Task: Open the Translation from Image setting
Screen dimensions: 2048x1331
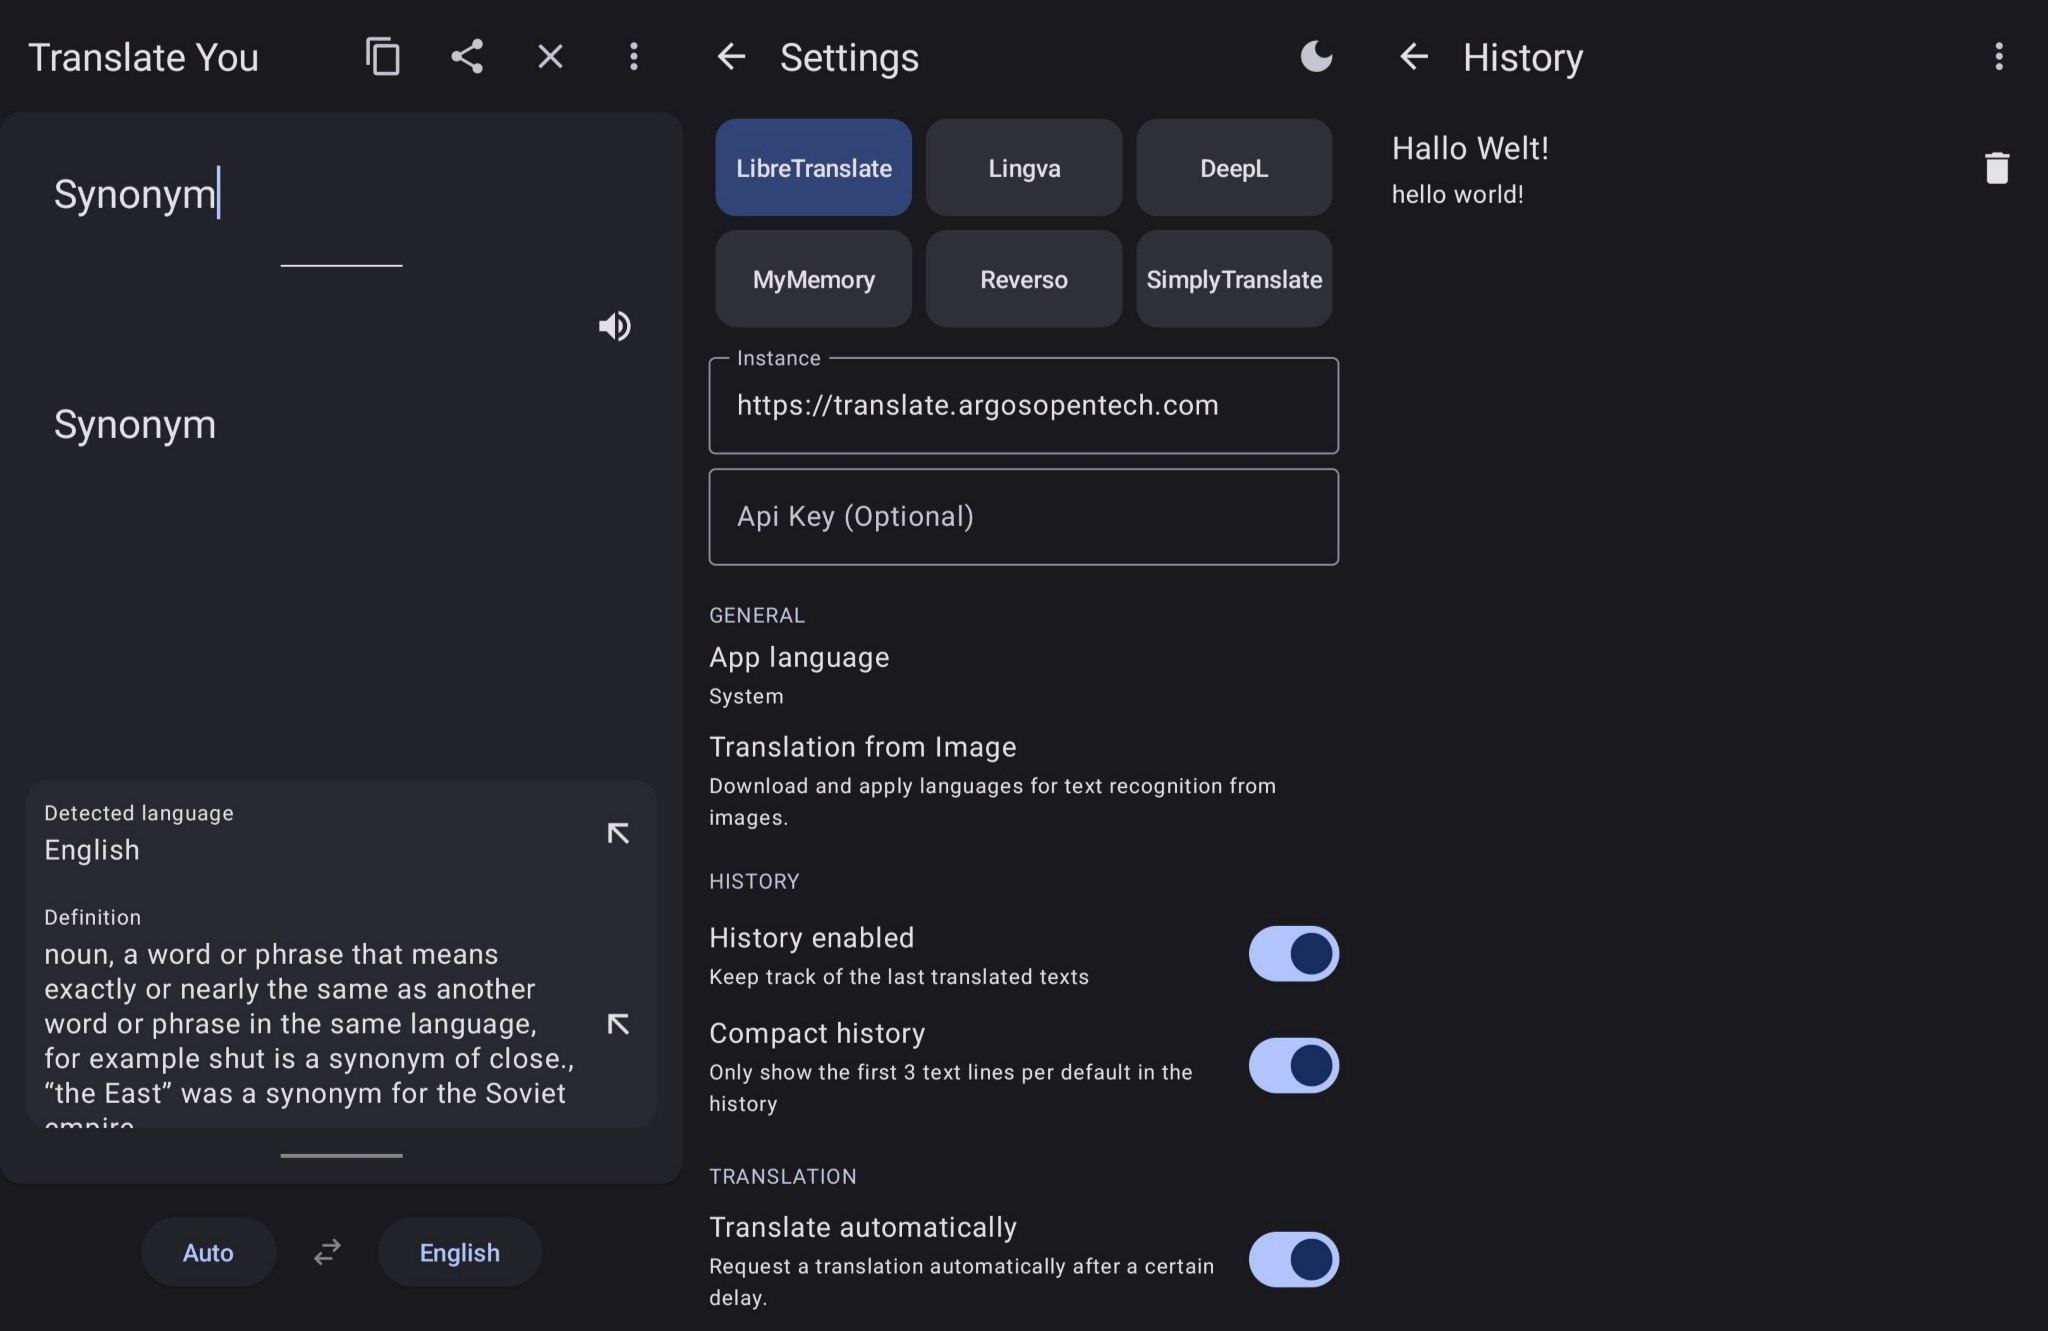Action: [x=1023, y=780]
